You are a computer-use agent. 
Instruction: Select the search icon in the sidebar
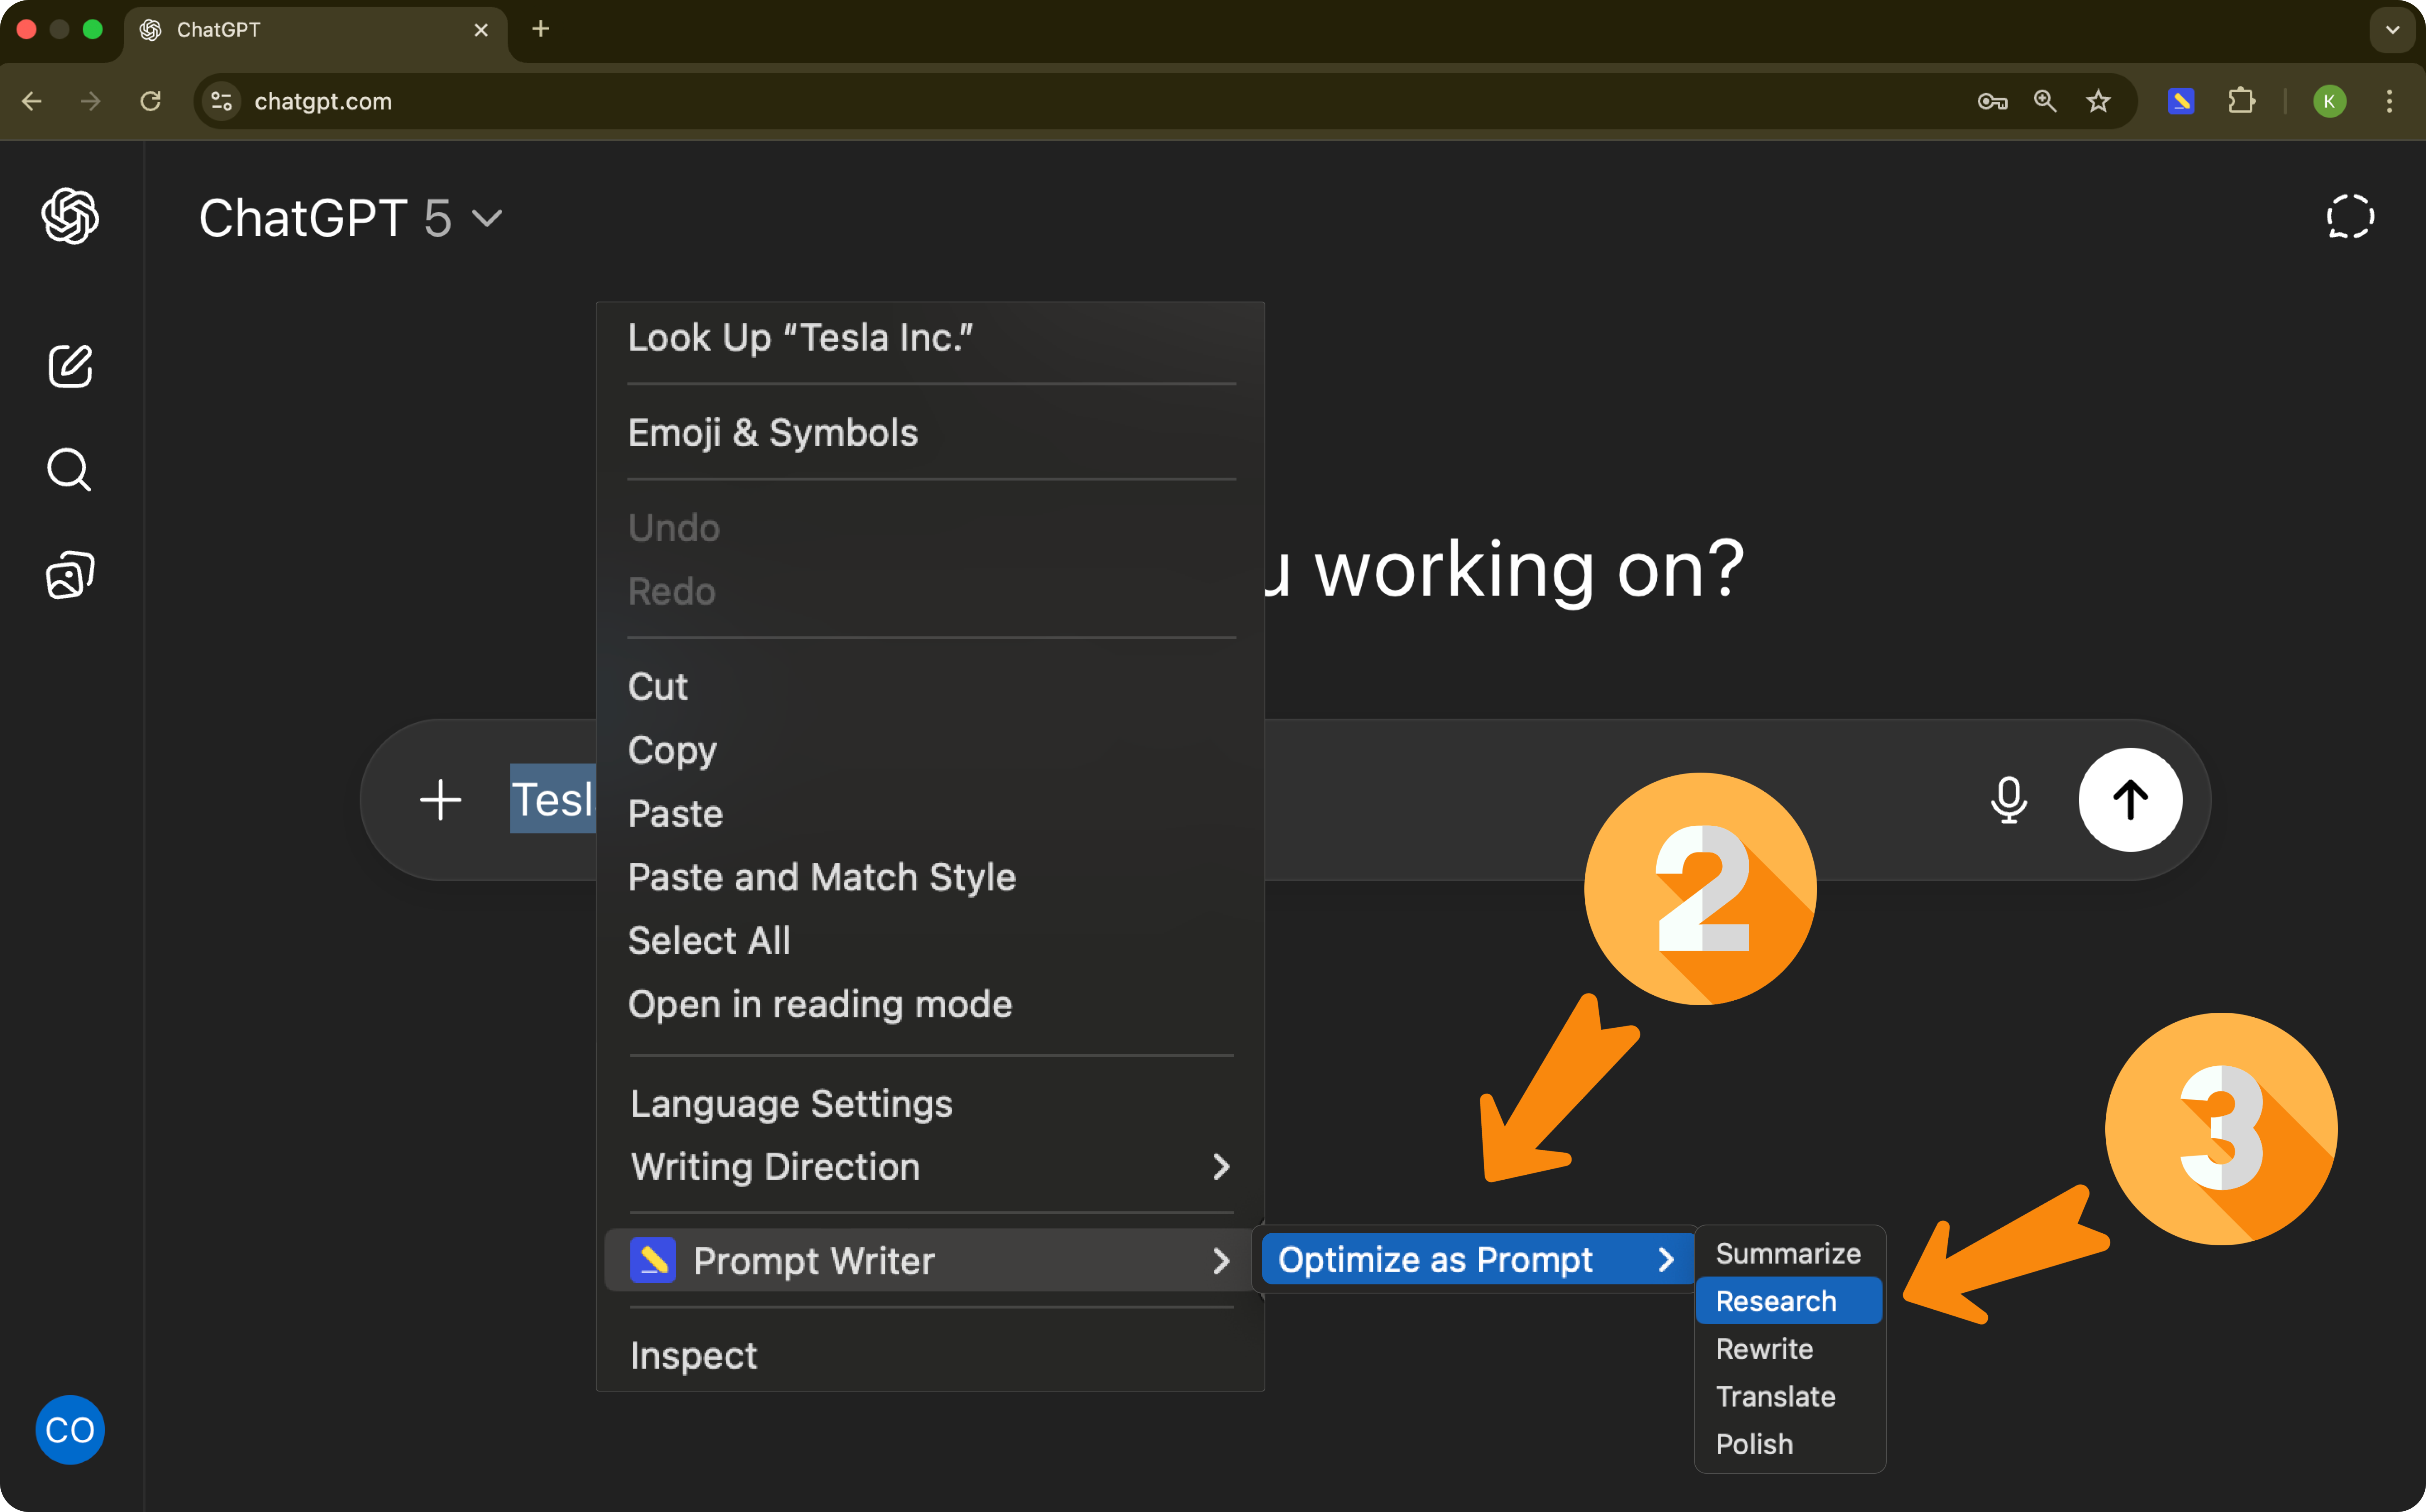(68, 469)
